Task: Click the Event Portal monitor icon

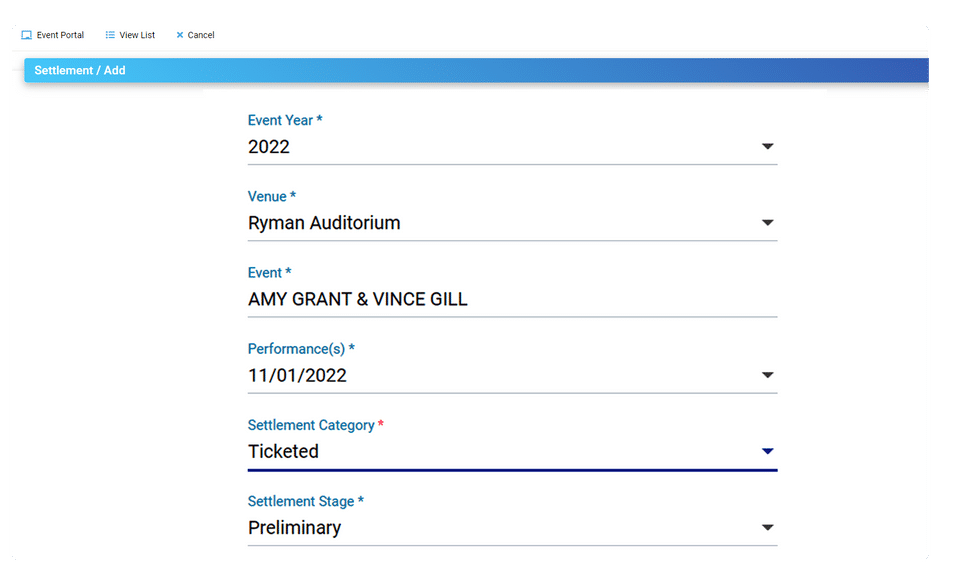Action: [x=27, y=35]
